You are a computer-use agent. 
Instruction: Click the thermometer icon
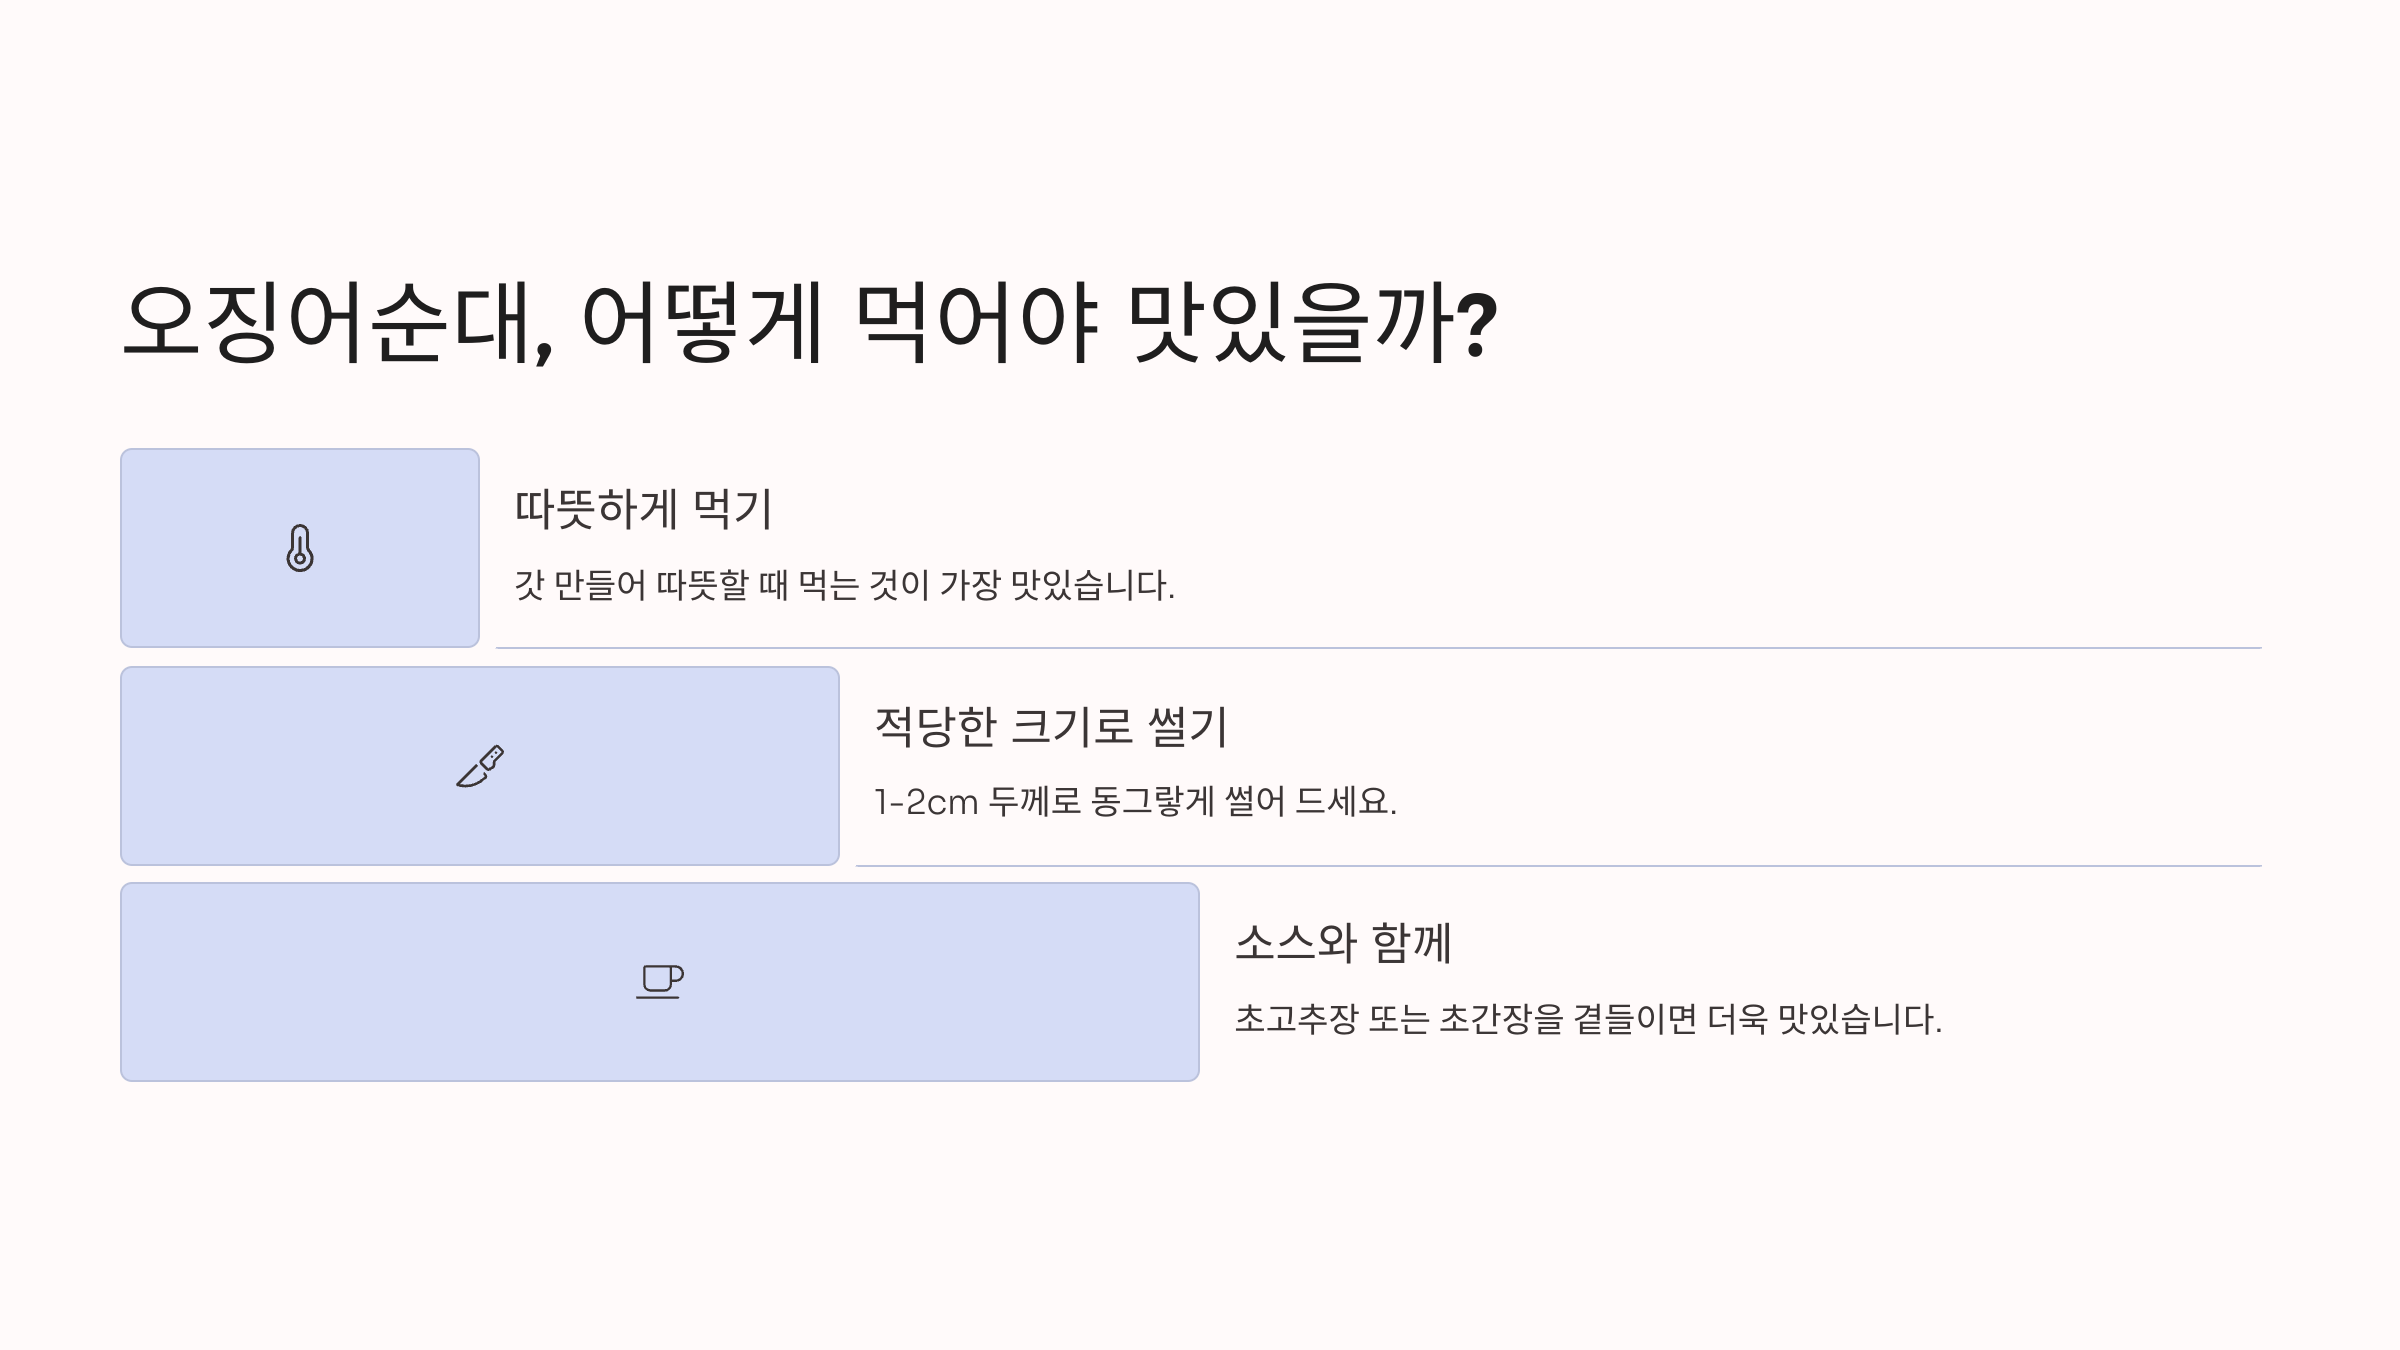300,548
